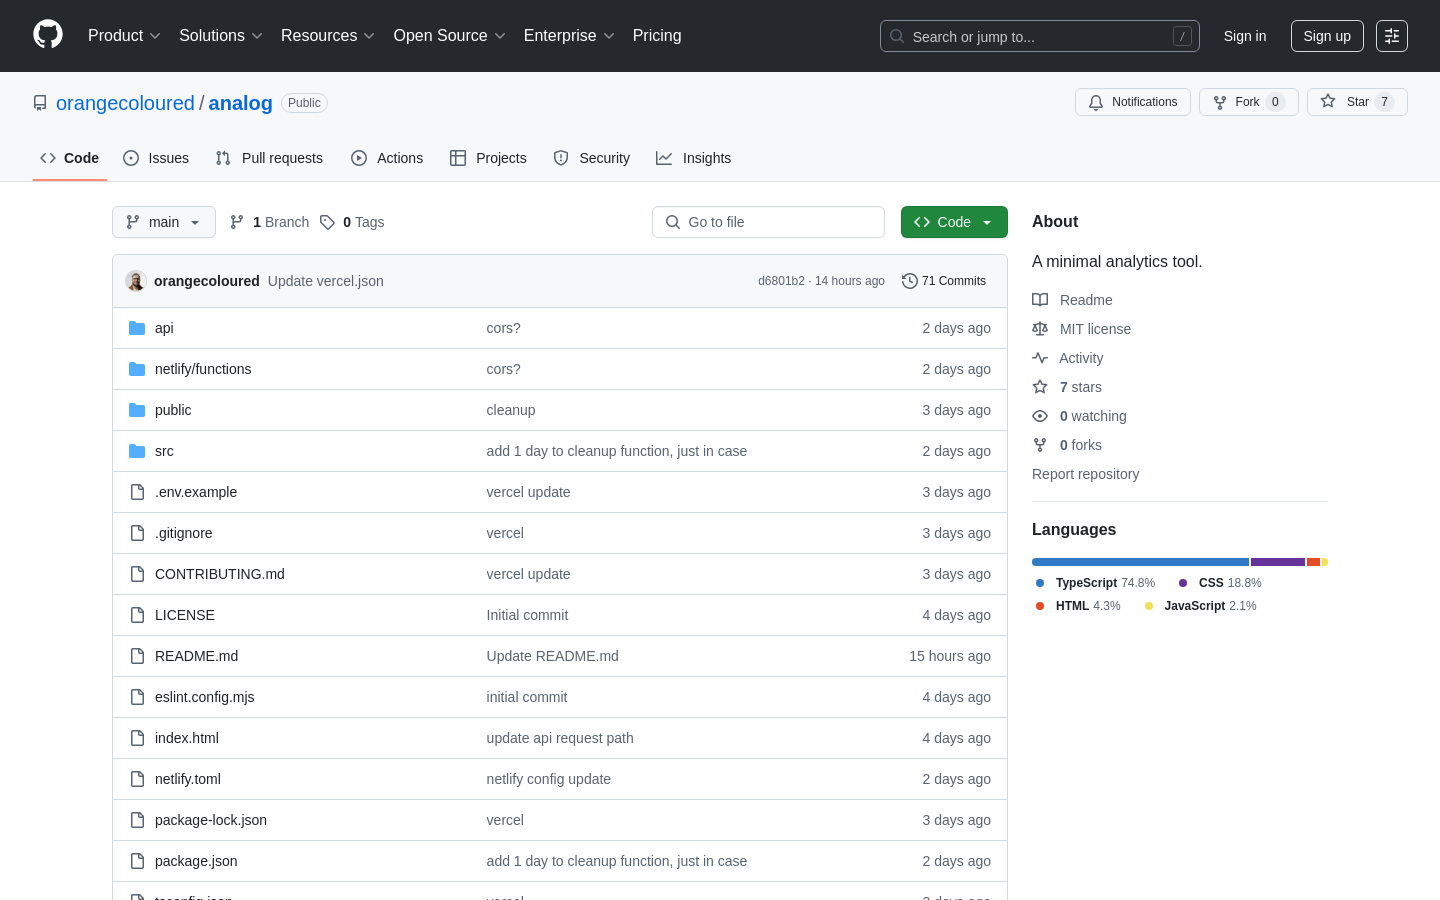Switch to the Pull requests tab
1440x900 pixels.
click(269, 158)
